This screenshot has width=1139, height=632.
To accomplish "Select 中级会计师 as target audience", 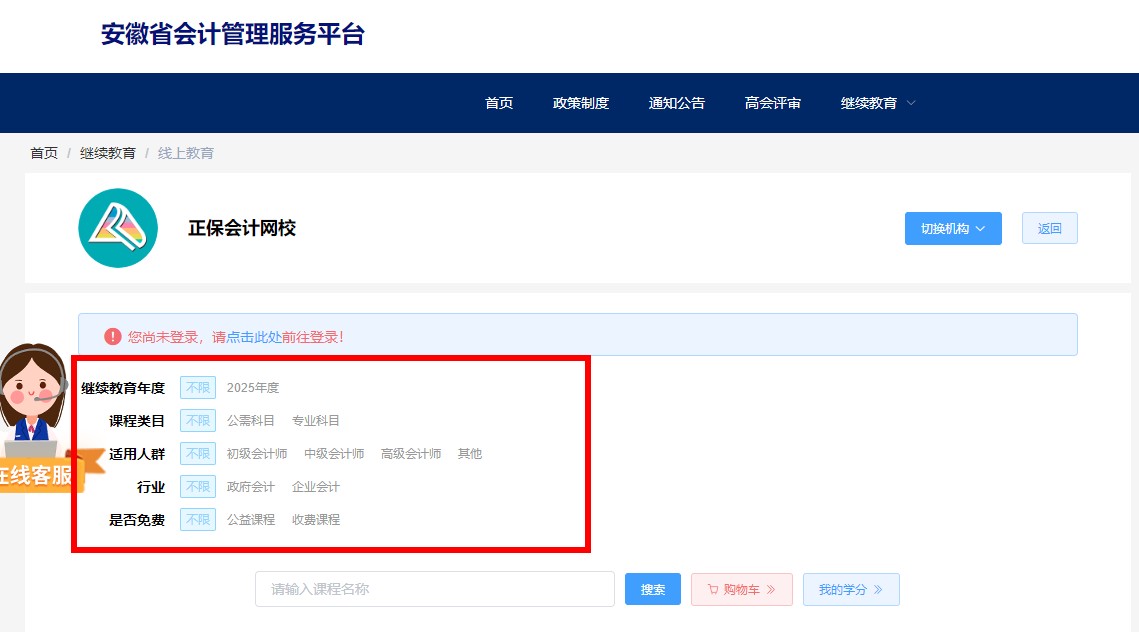I will 334,453.
